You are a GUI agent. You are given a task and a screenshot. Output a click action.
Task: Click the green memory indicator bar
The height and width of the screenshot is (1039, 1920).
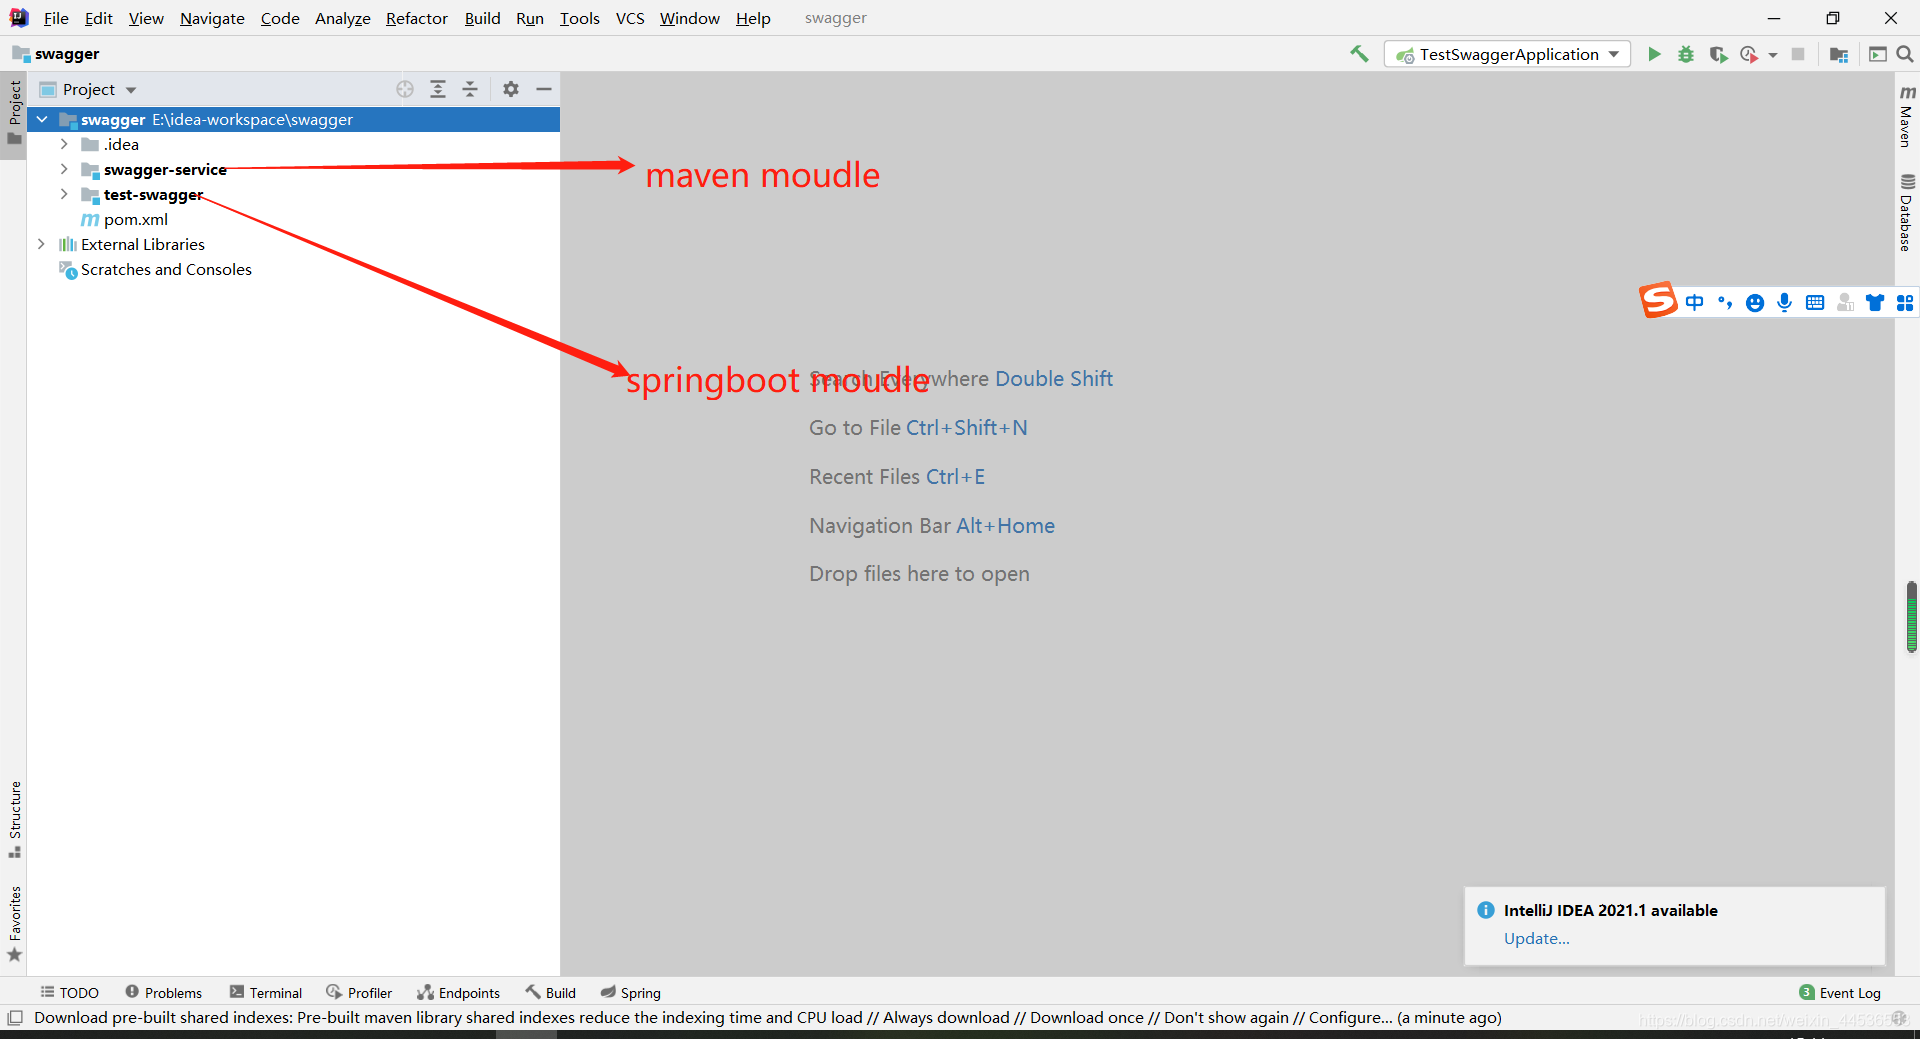pyautogui.click(x=1911, y=617)
